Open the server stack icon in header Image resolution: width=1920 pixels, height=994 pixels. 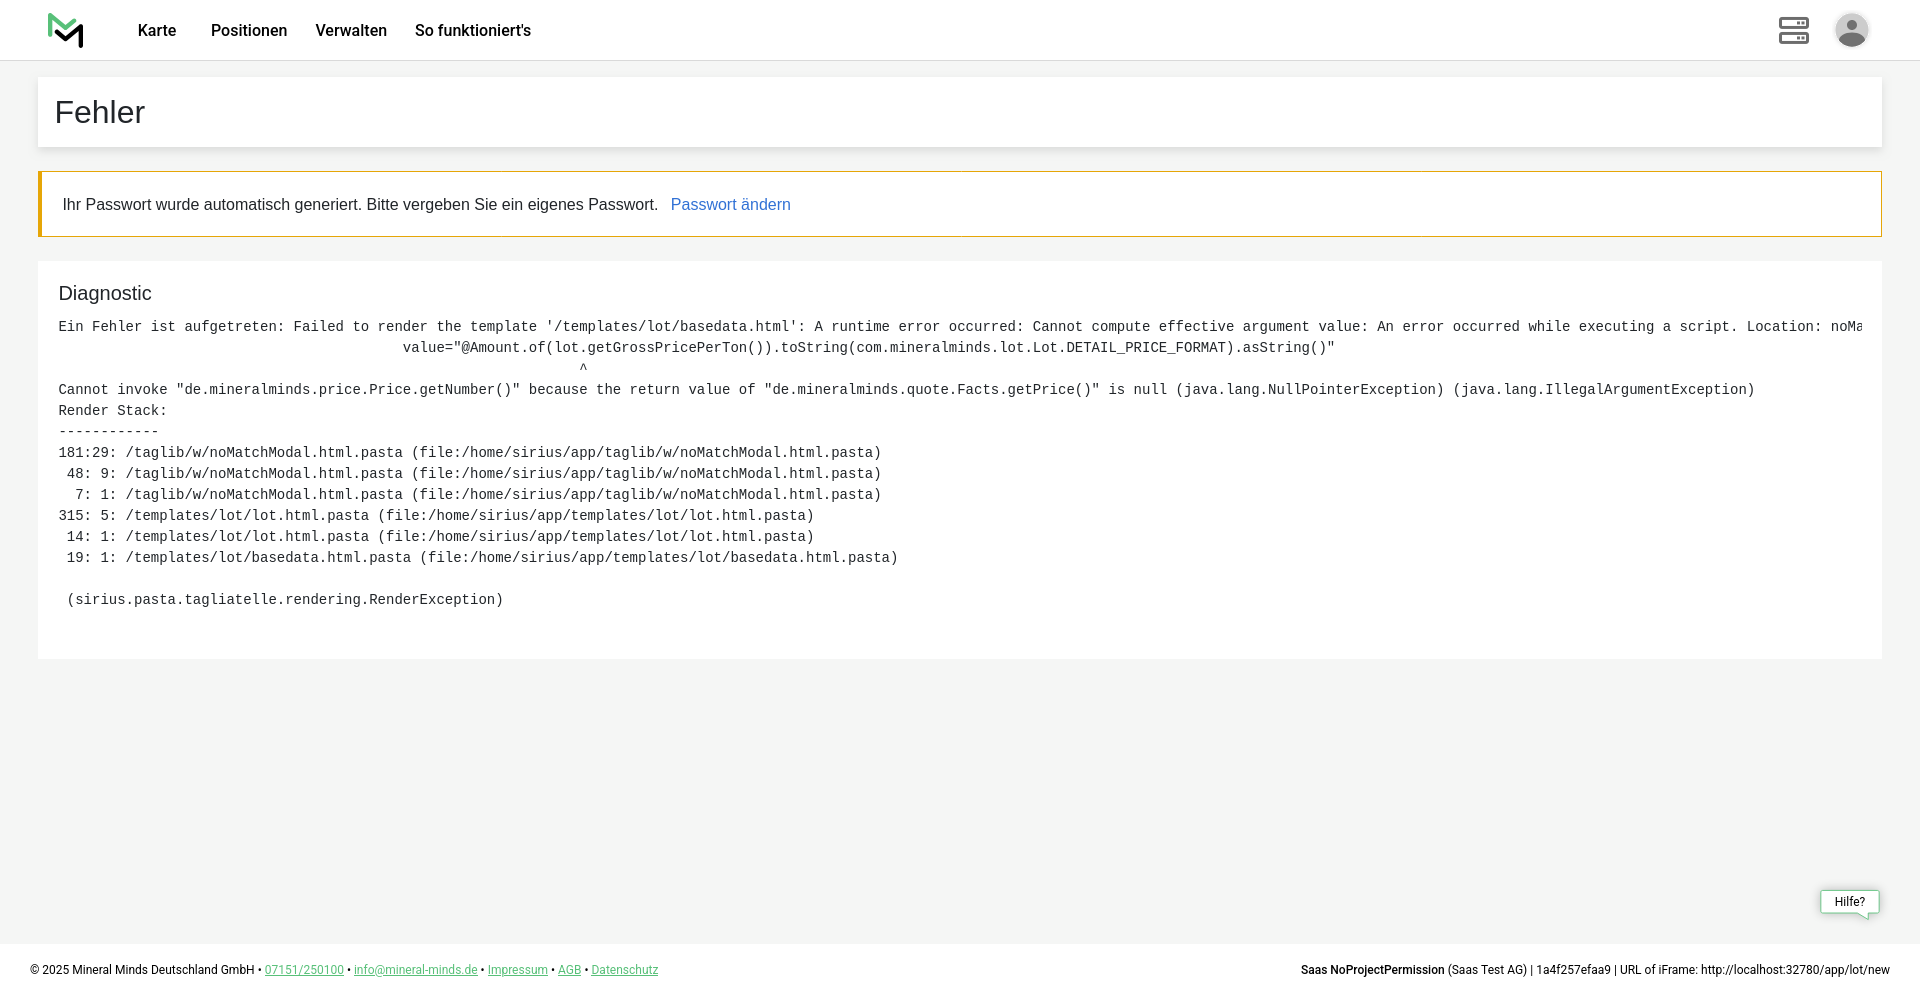click(1793, 30)
